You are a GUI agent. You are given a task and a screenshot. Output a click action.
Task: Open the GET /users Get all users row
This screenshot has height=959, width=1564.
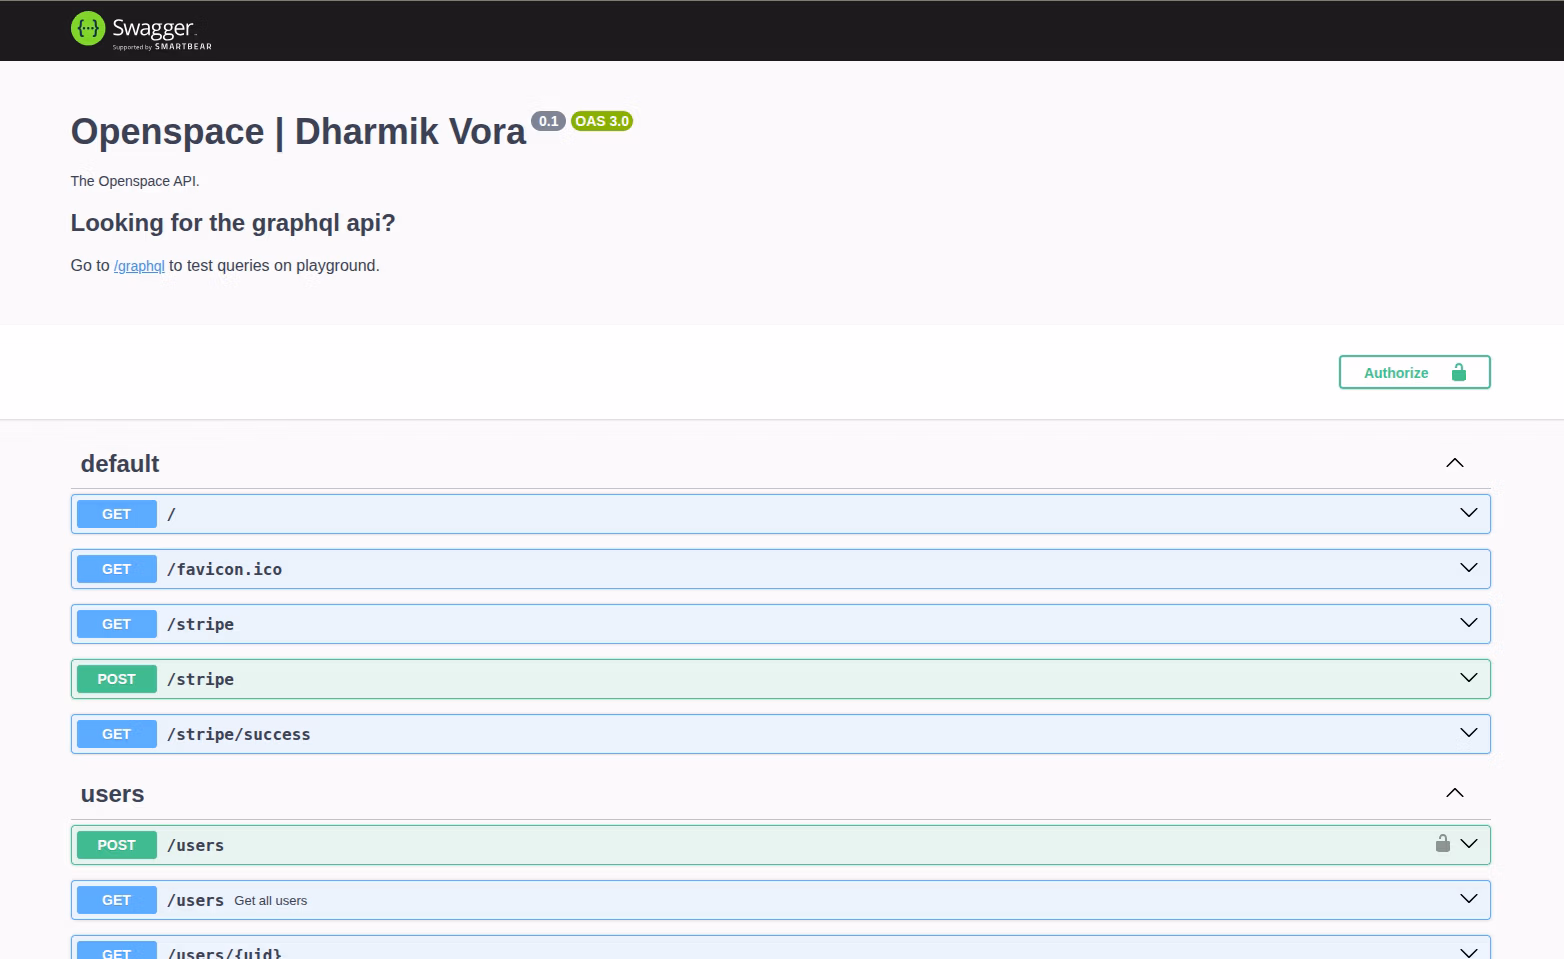pyautogui.click(x=270, y=900)
